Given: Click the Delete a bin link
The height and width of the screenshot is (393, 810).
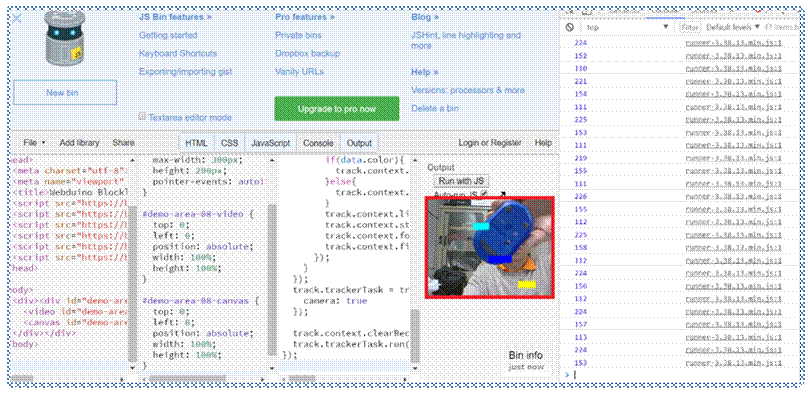Looking at the screenshot, I should tap(434, 108).
